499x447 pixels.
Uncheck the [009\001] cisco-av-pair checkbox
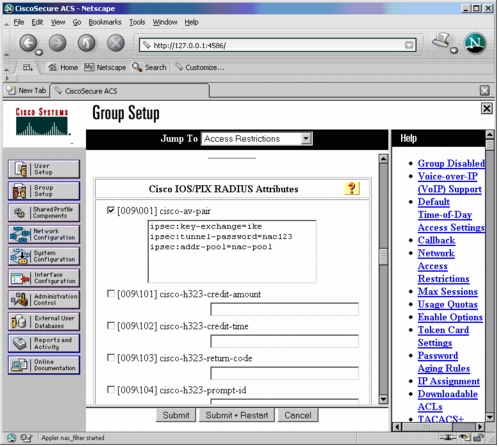click(110, 210)
